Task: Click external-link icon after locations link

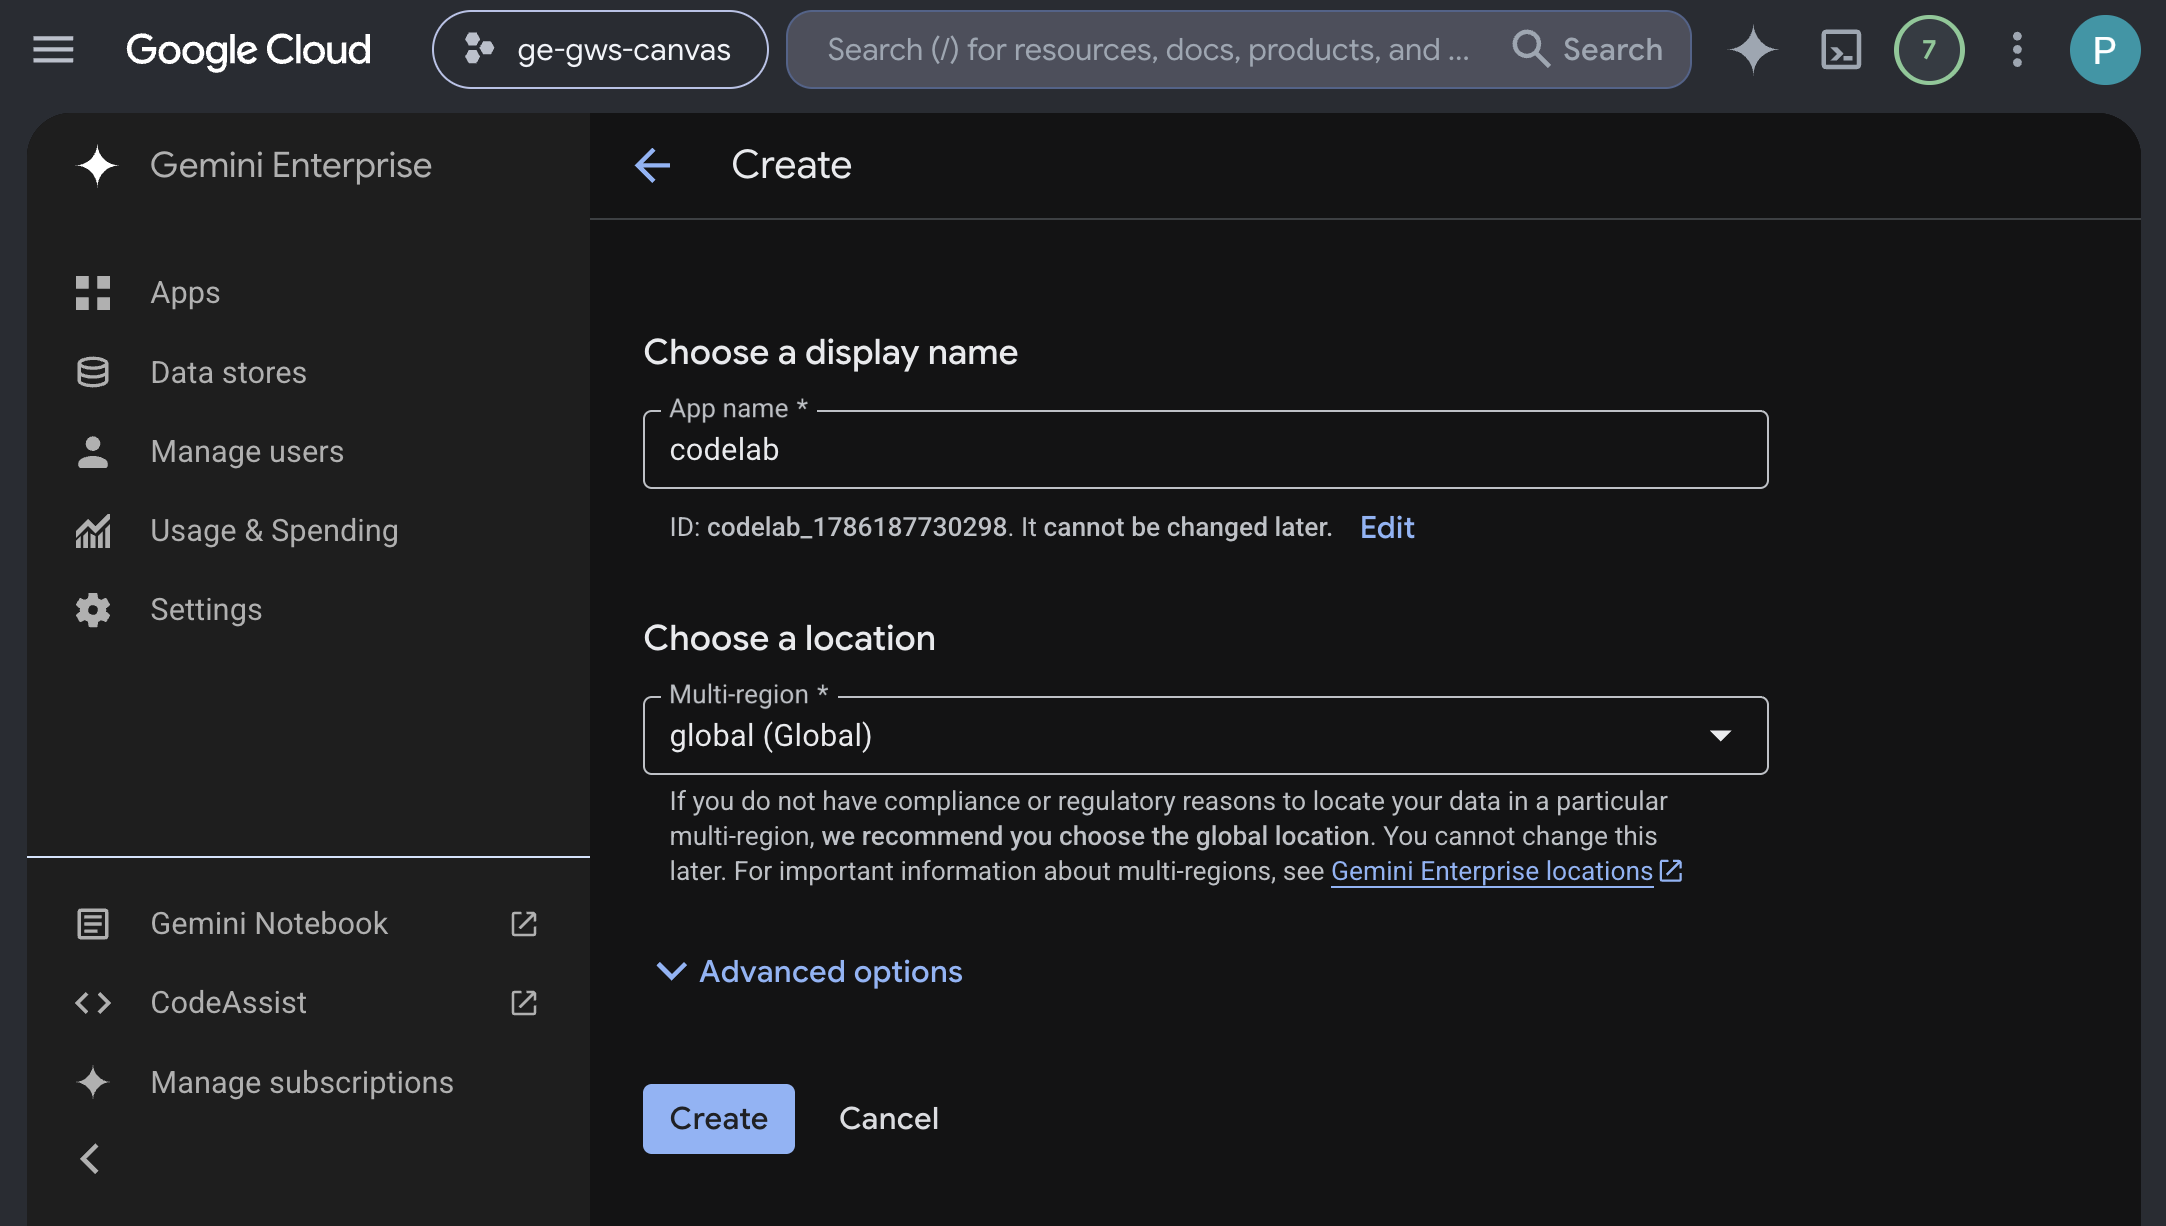Action: click(1671, 871)
